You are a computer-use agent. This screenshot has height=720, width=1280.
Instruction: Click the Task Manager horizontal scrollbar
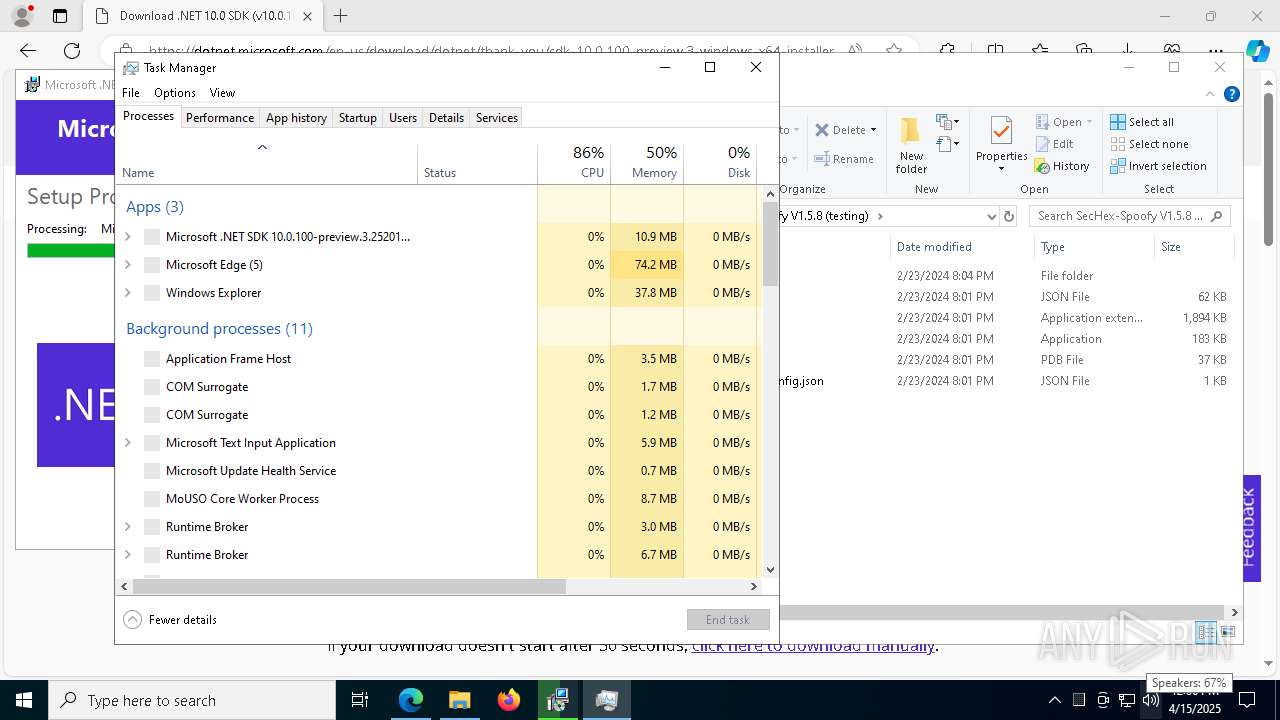(x=348, y=587)
